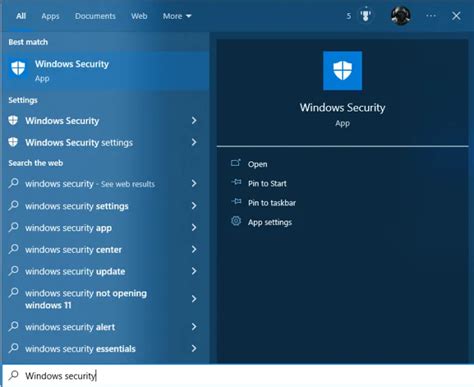The height and width of the screenshot is (387, 474).
Task: Click shield icon beside Windows Security setting
Action: pos(13,120)
